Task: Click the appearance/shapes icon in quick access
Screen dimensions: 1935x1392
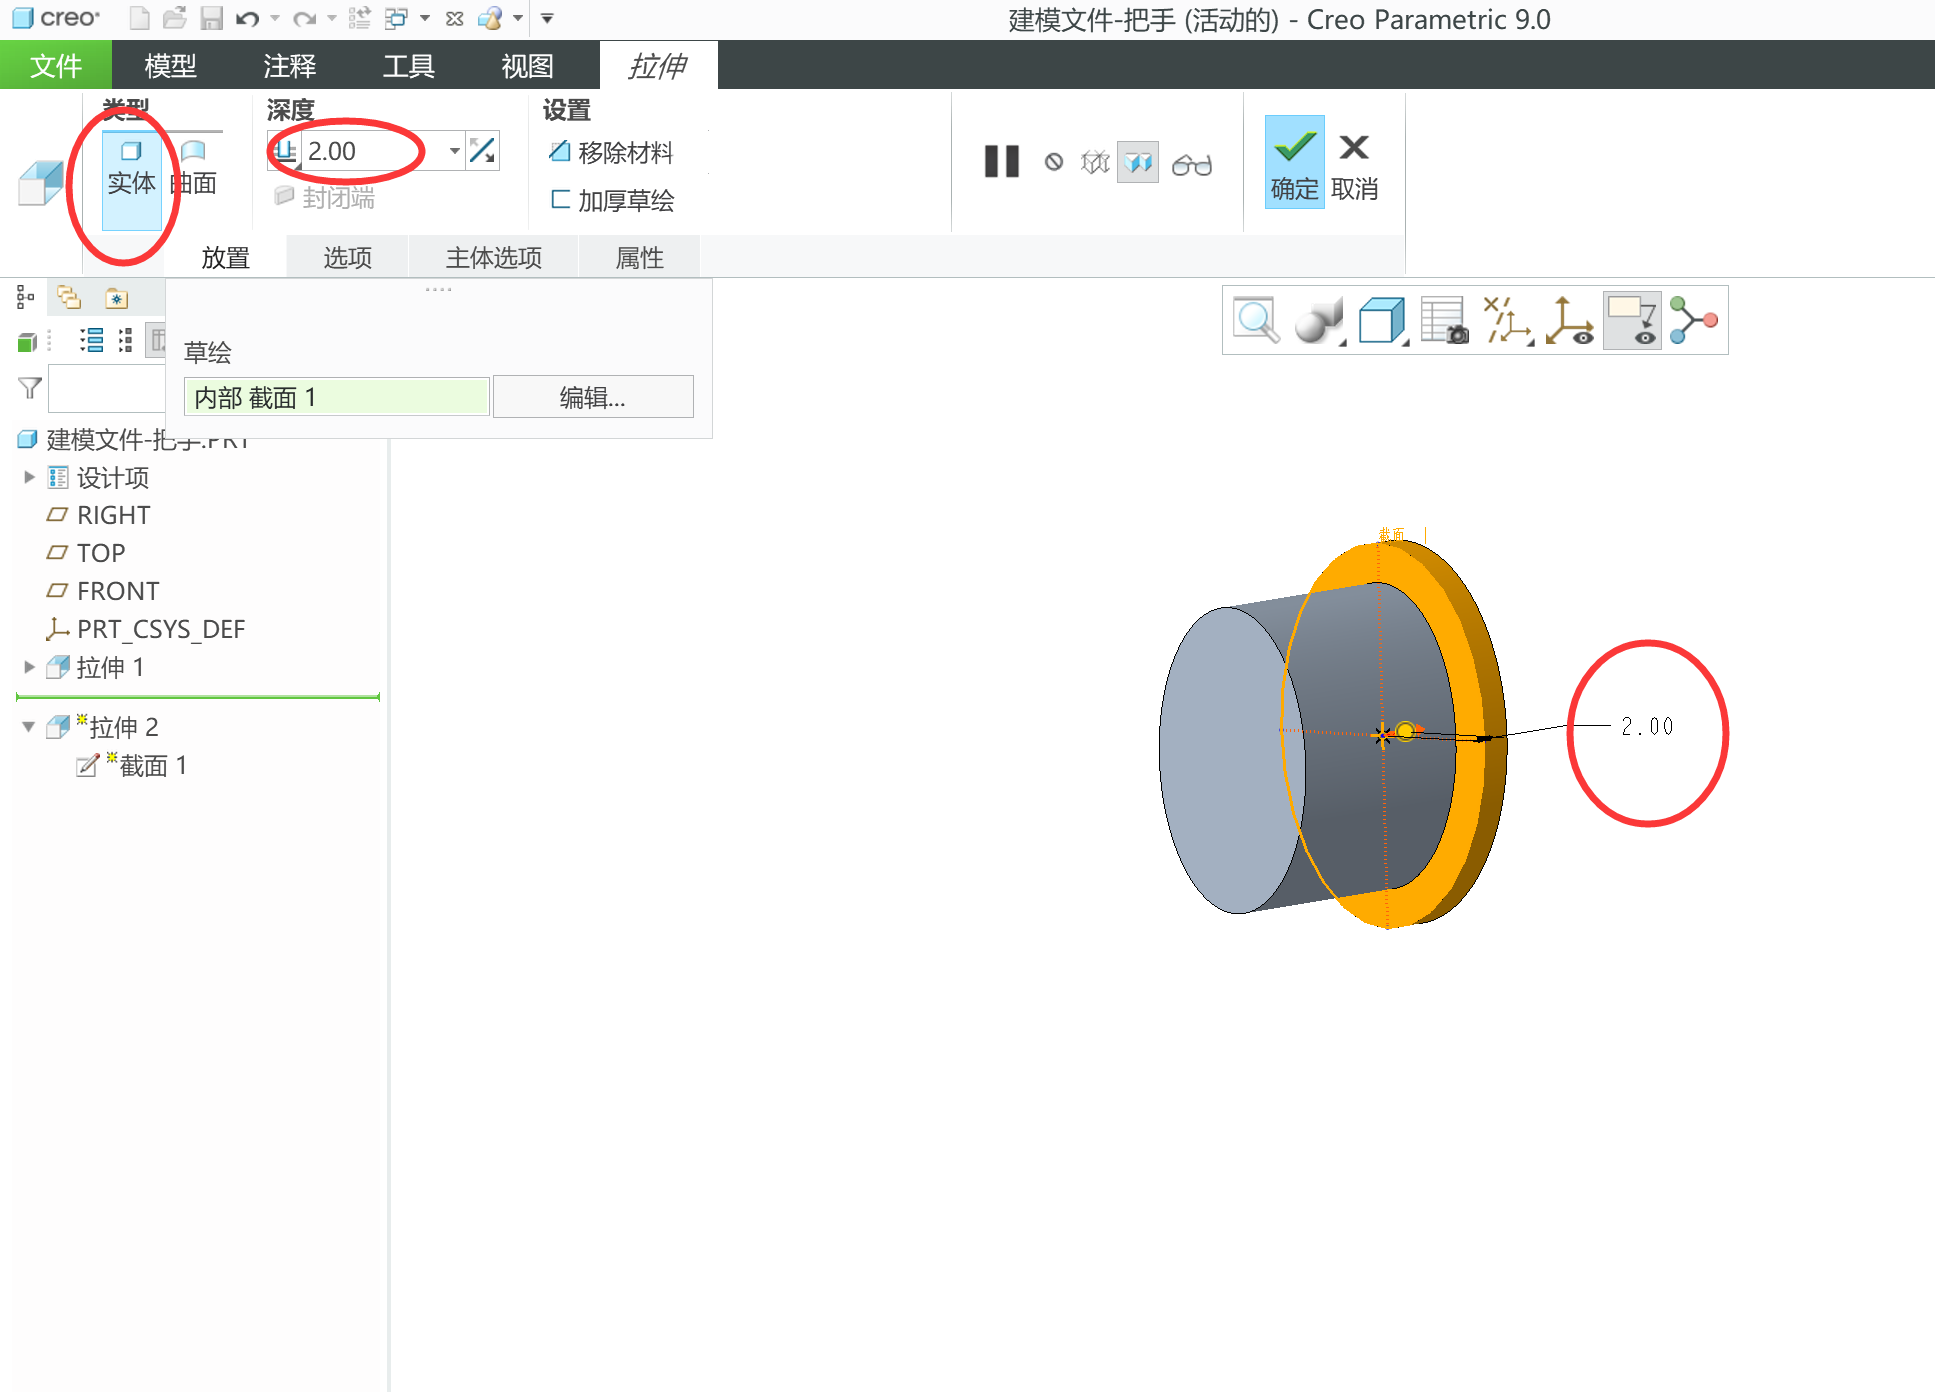Action: tap(490, 18)
